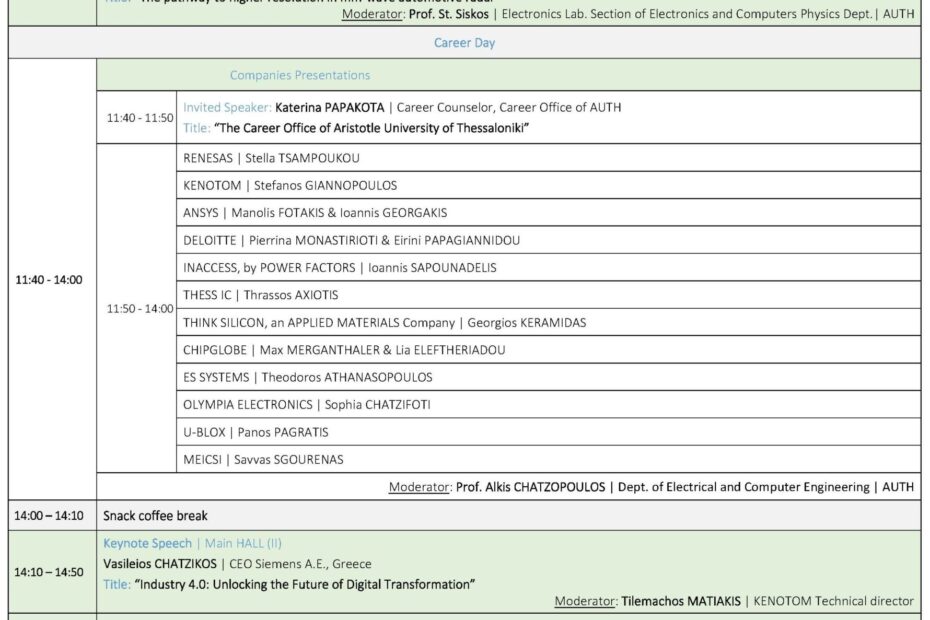This screenshot has height=620, width=930.
Task: Click the 'Keynote Speech | Main HALL (II)' heading
Action: click(192, 543)
